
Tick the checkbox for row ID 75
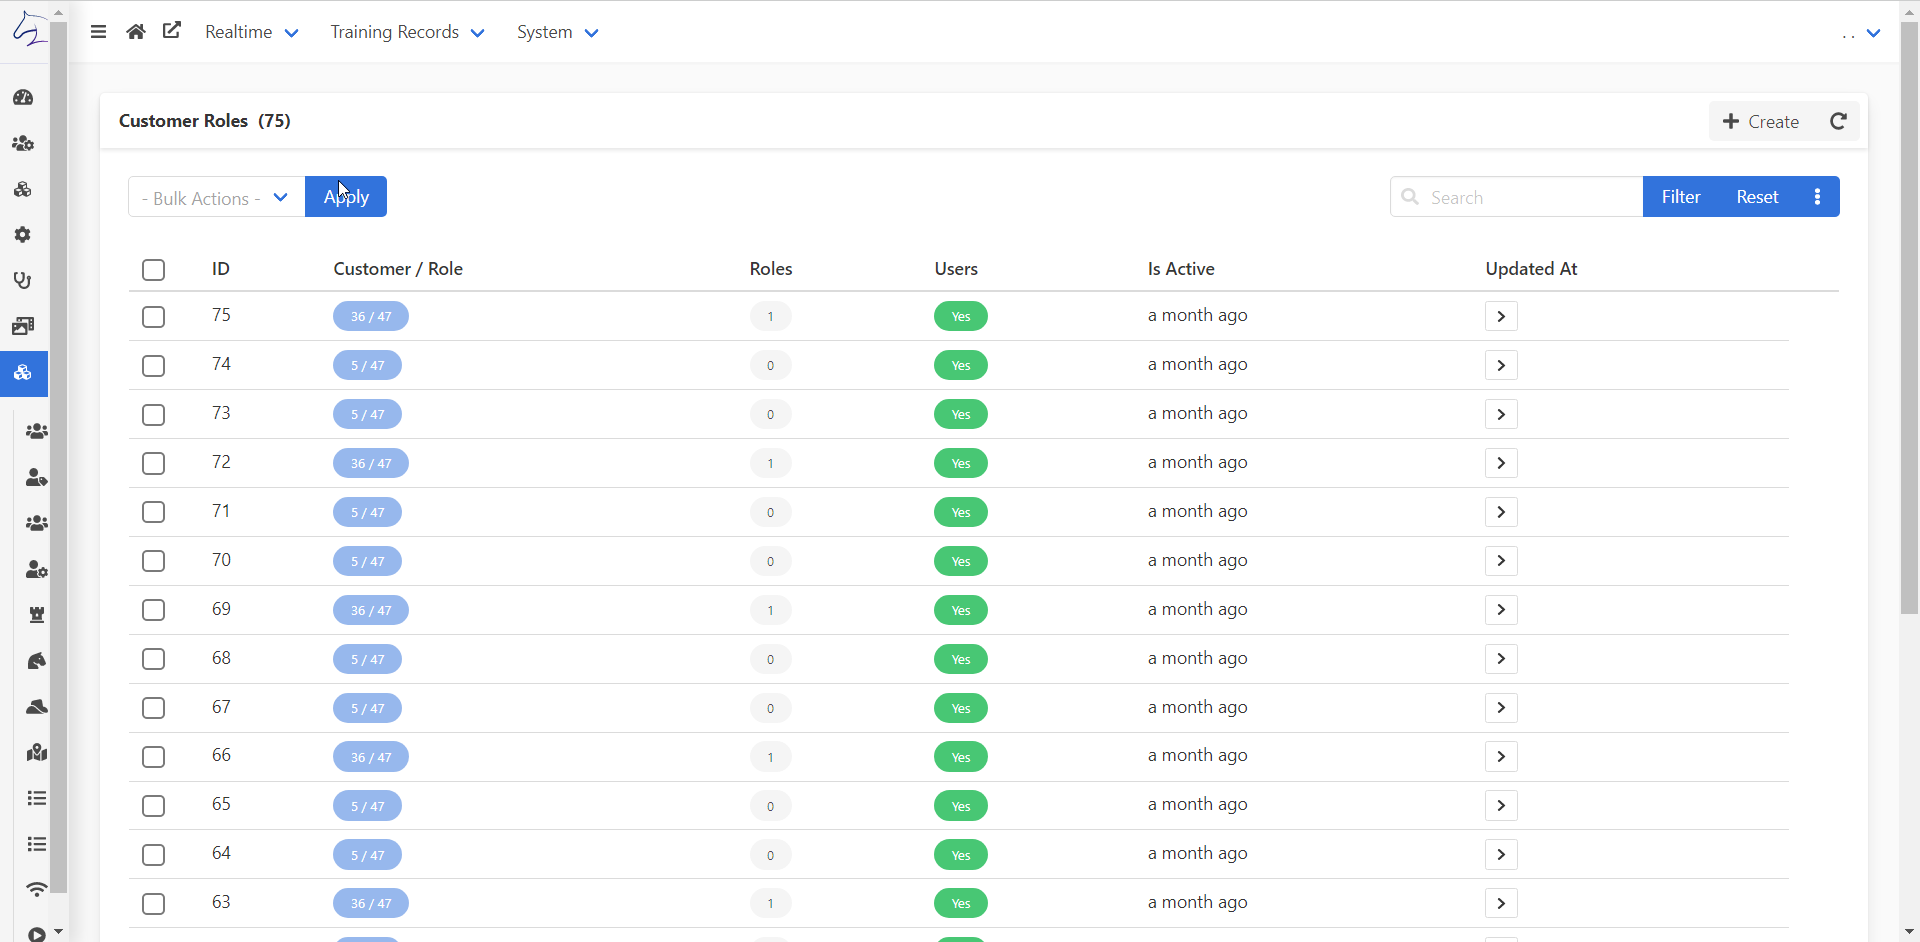pyautogui.click(x=153, y=316)
